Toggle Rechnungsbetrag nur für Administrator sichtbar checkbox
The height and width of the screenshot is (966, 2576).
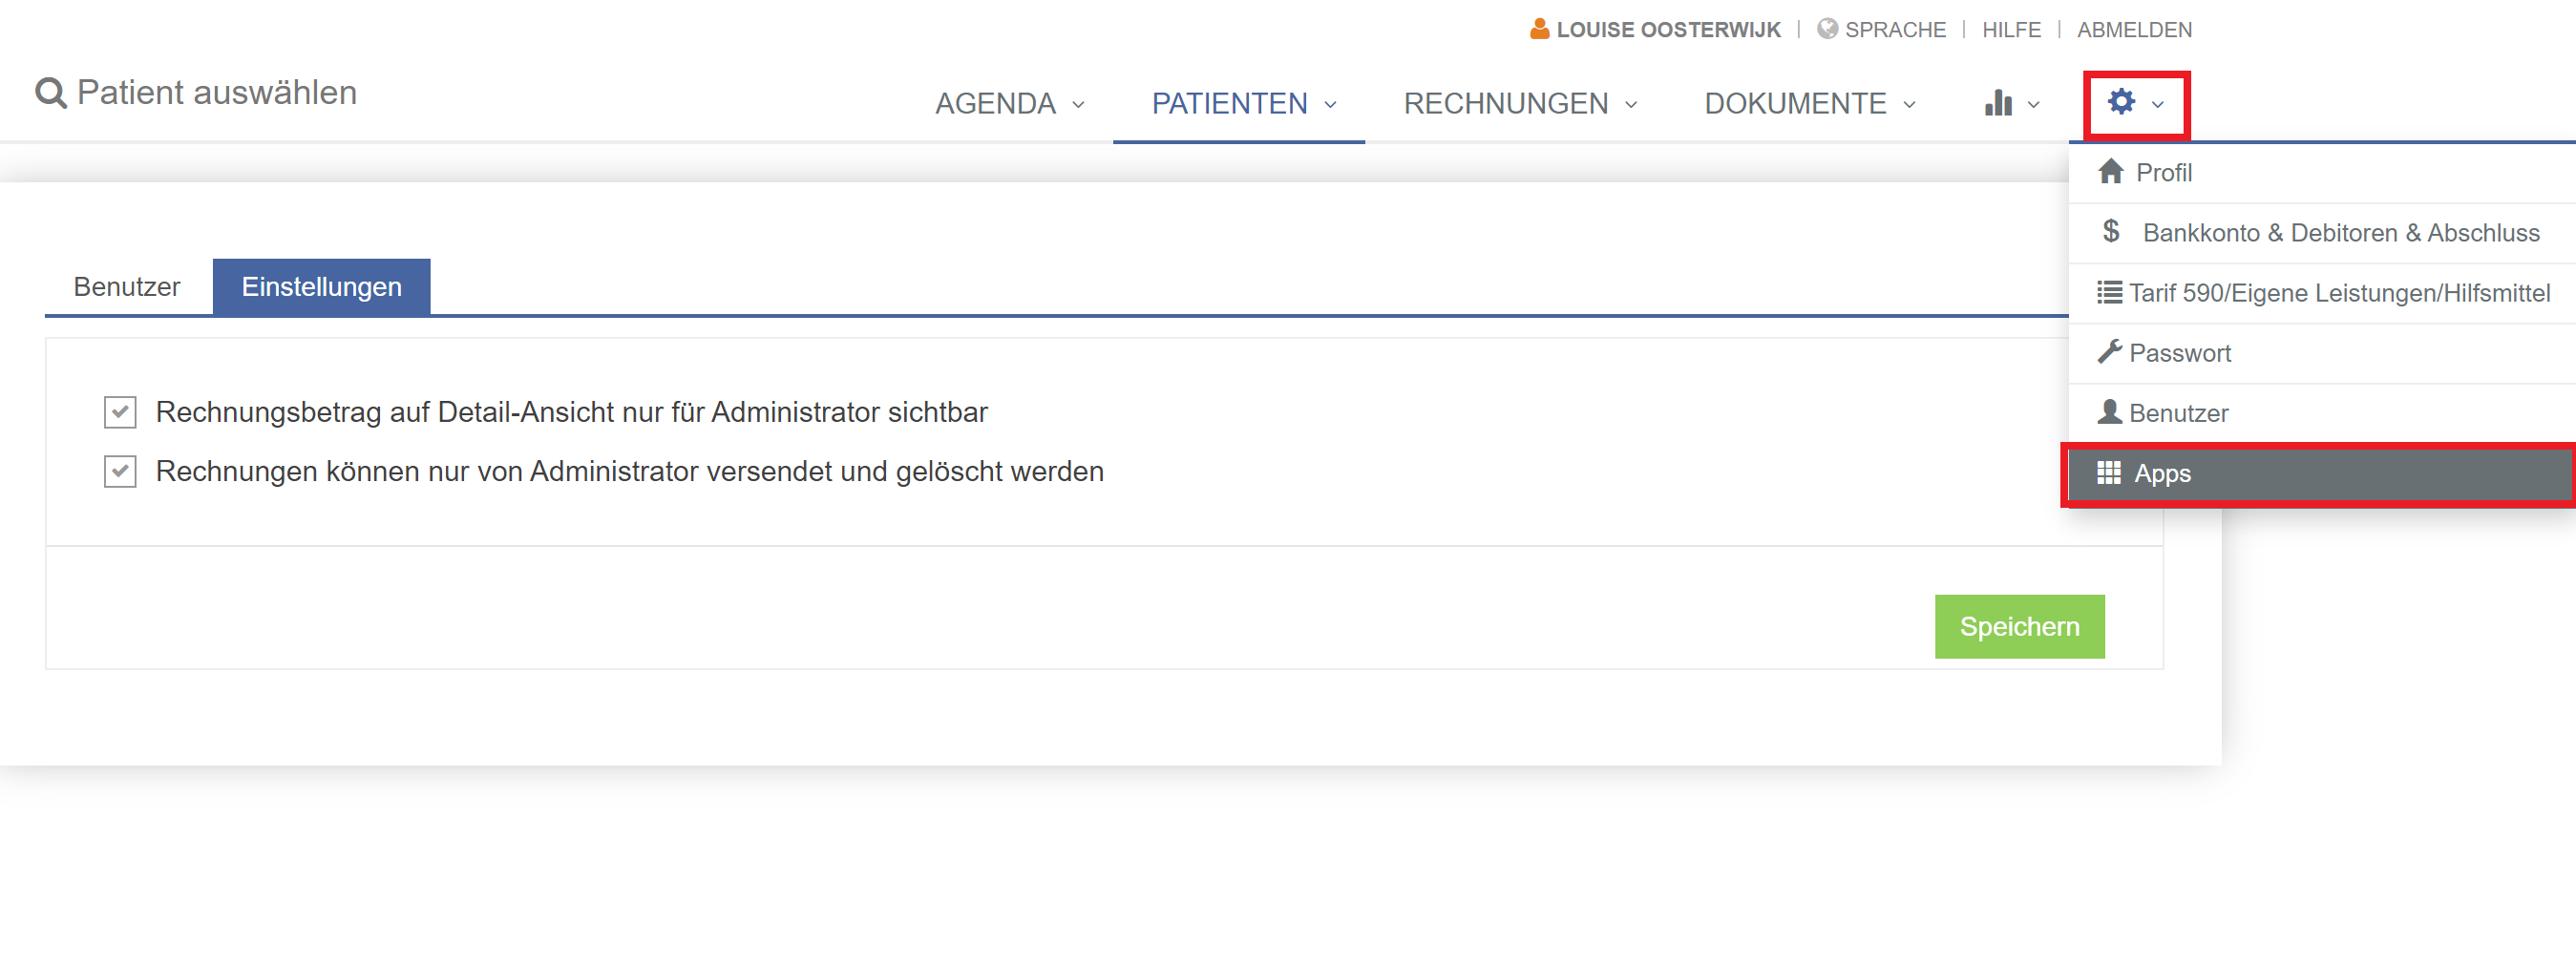120,412
